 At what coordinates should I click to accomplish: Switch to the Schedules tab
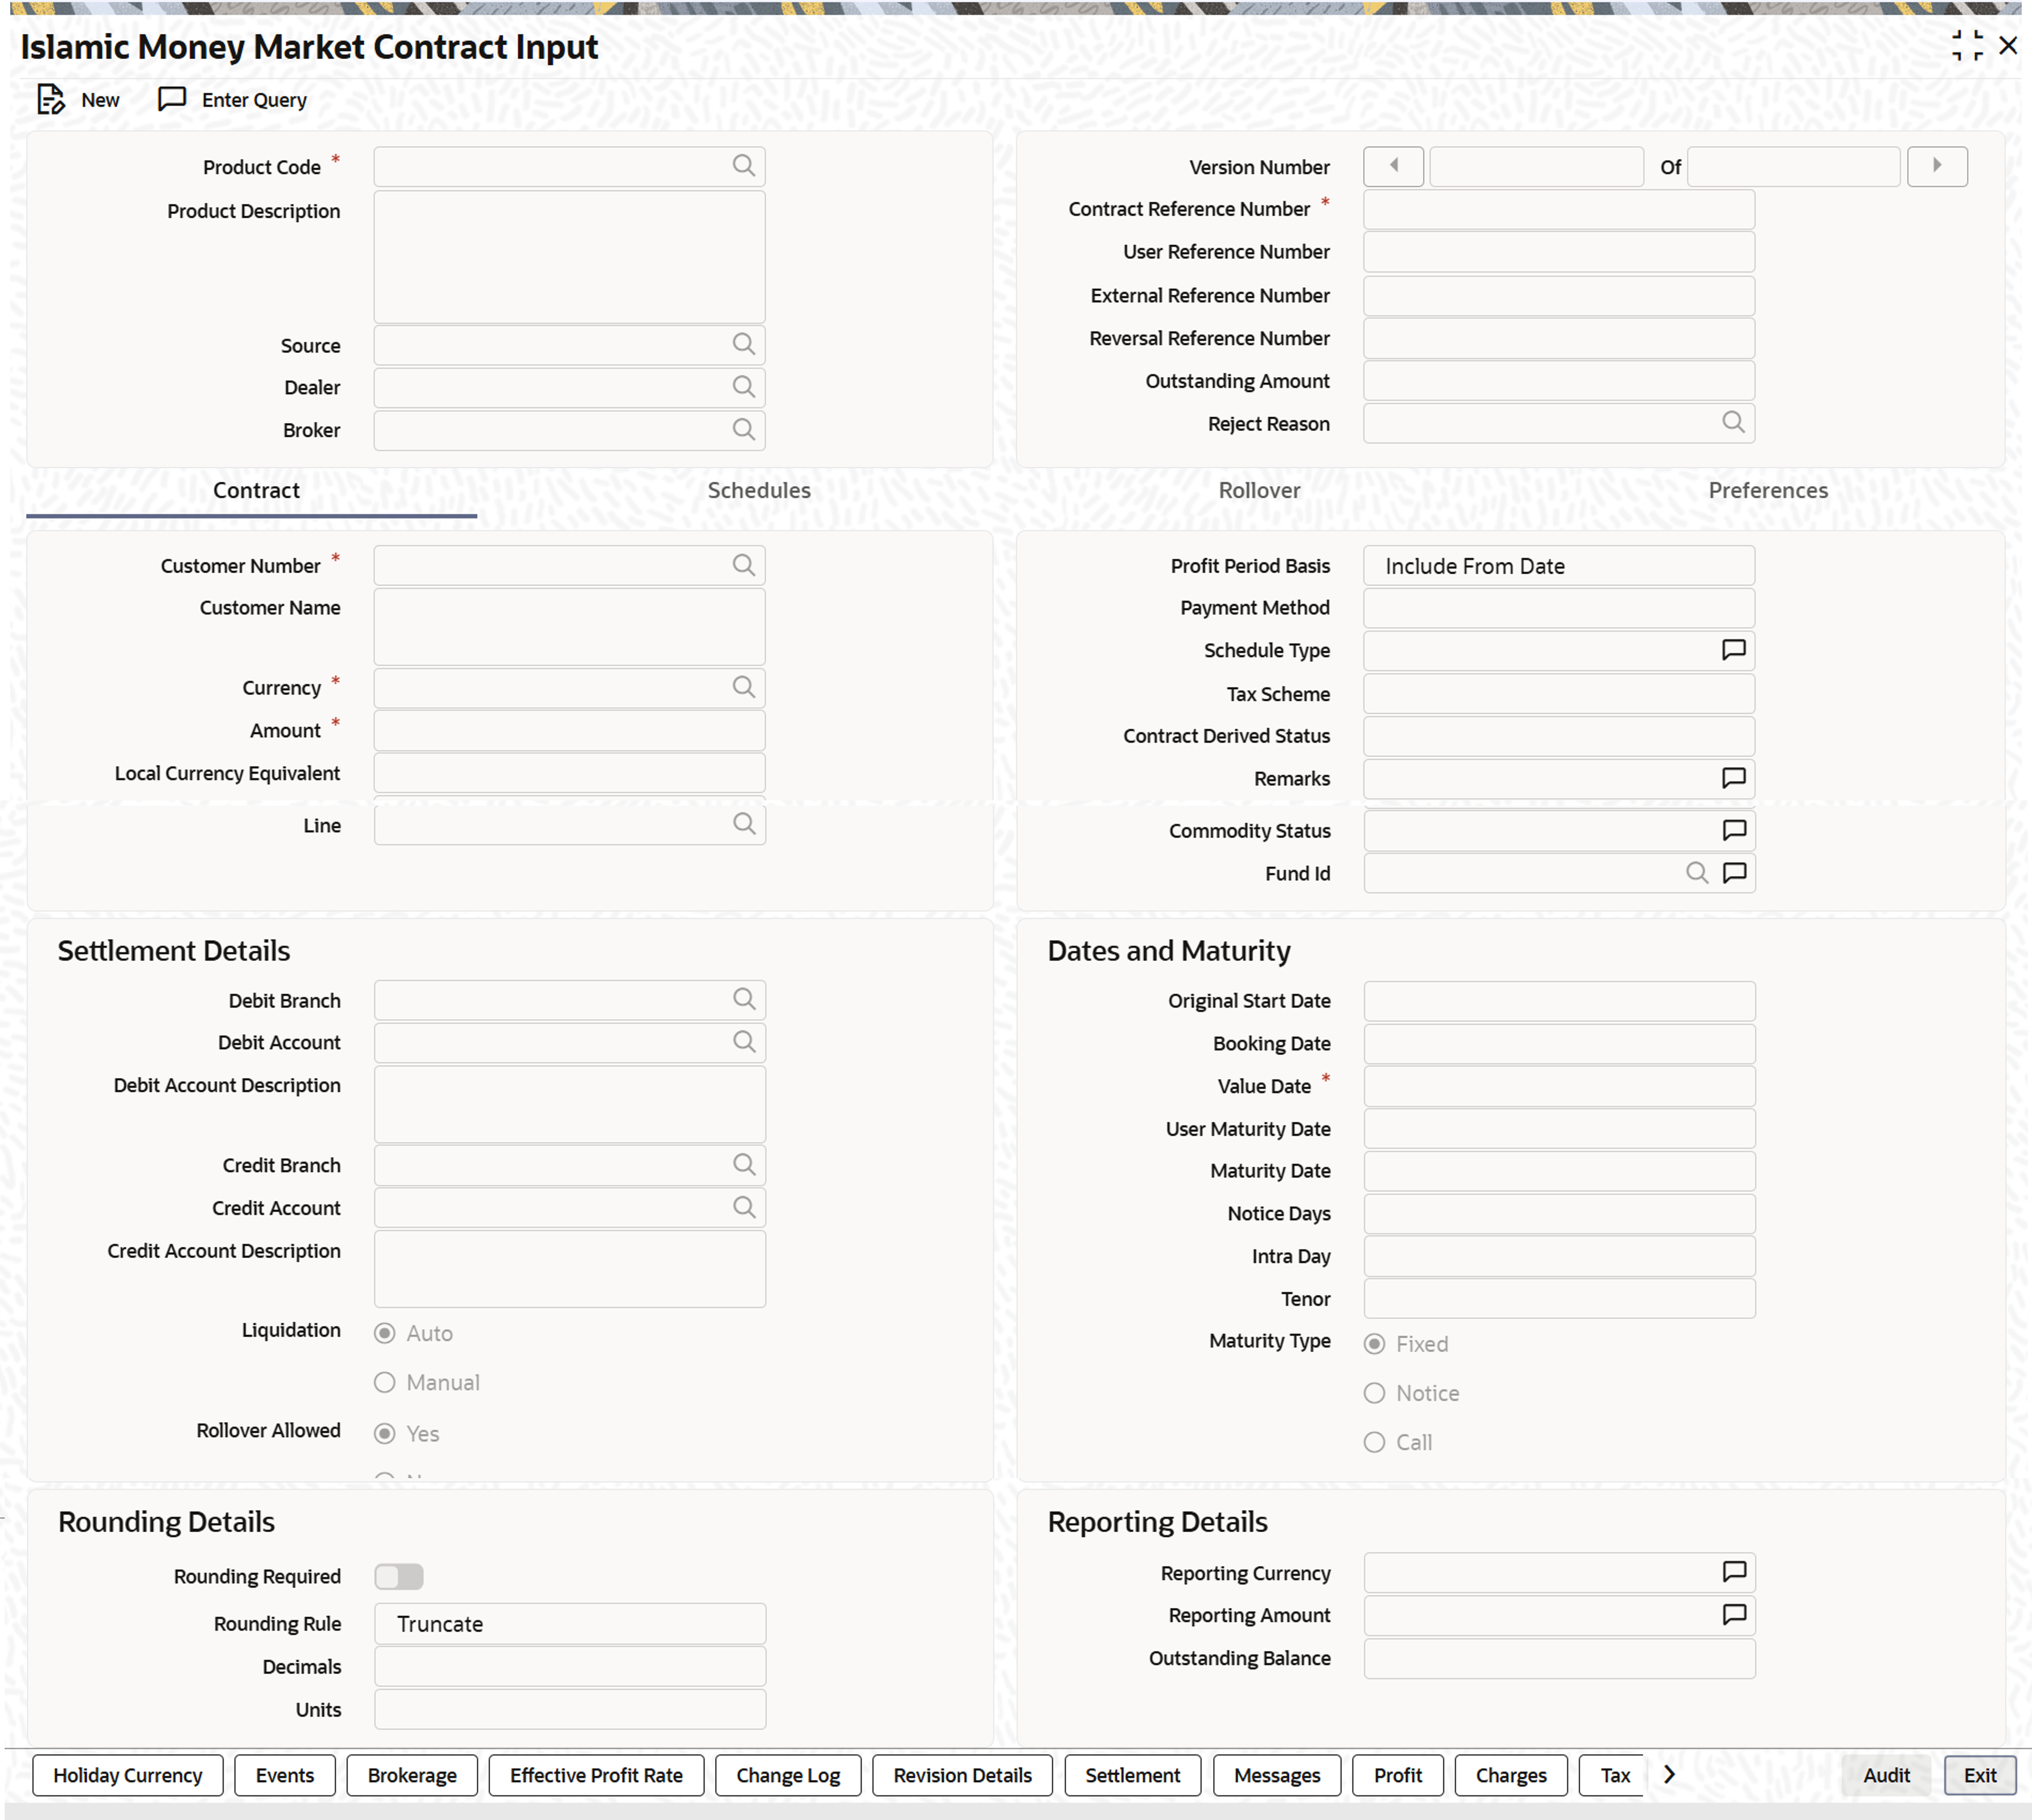click(758, 490)
